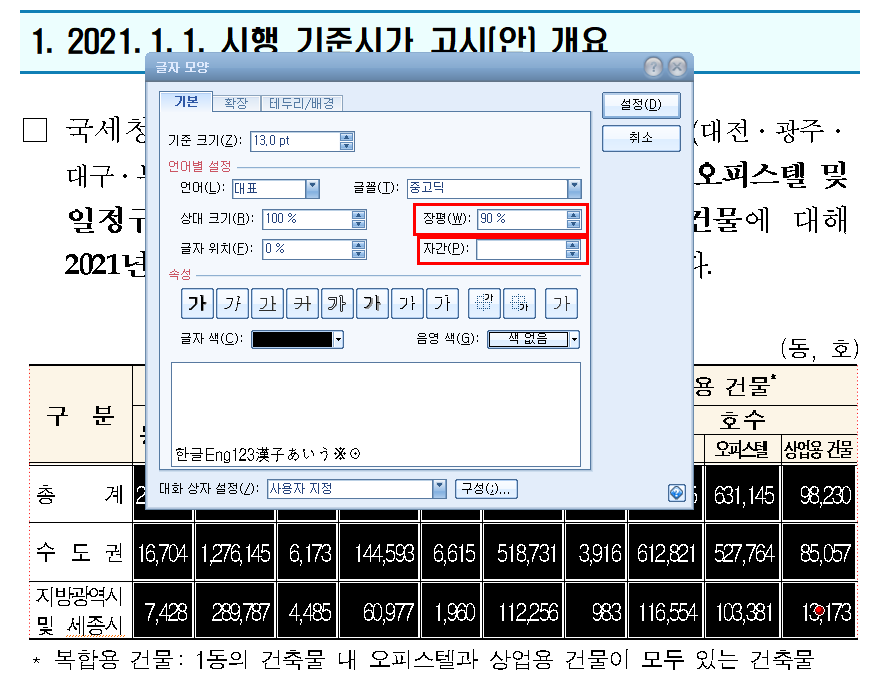Toggle the emboss 가 attribute button

pos(407,303)
